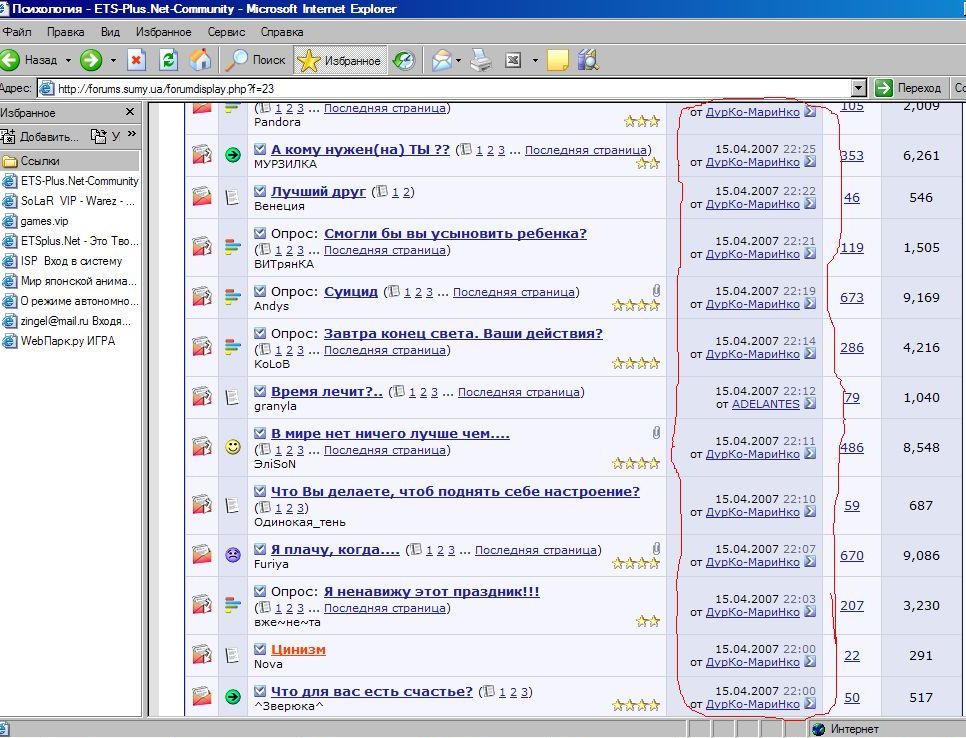Screen dimensions: 966x738
Task: Open thread 'Время лечит?..'
Action: [327, 392]
